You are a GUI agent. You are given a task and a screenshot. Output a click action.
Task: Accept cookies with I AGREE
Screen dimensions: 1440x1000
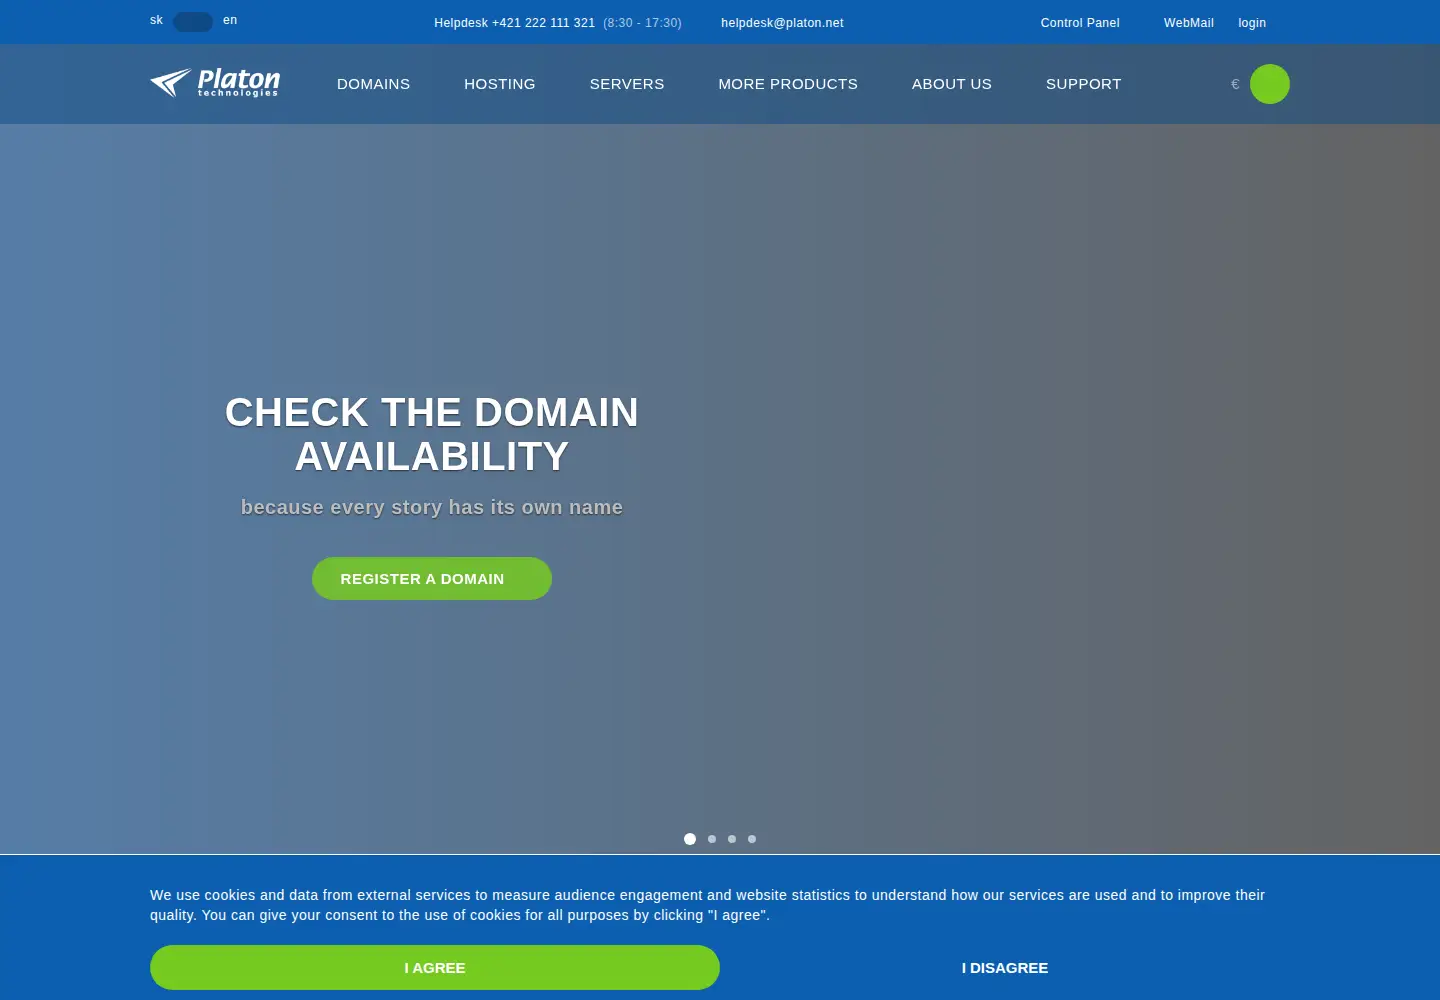point(435,968)
